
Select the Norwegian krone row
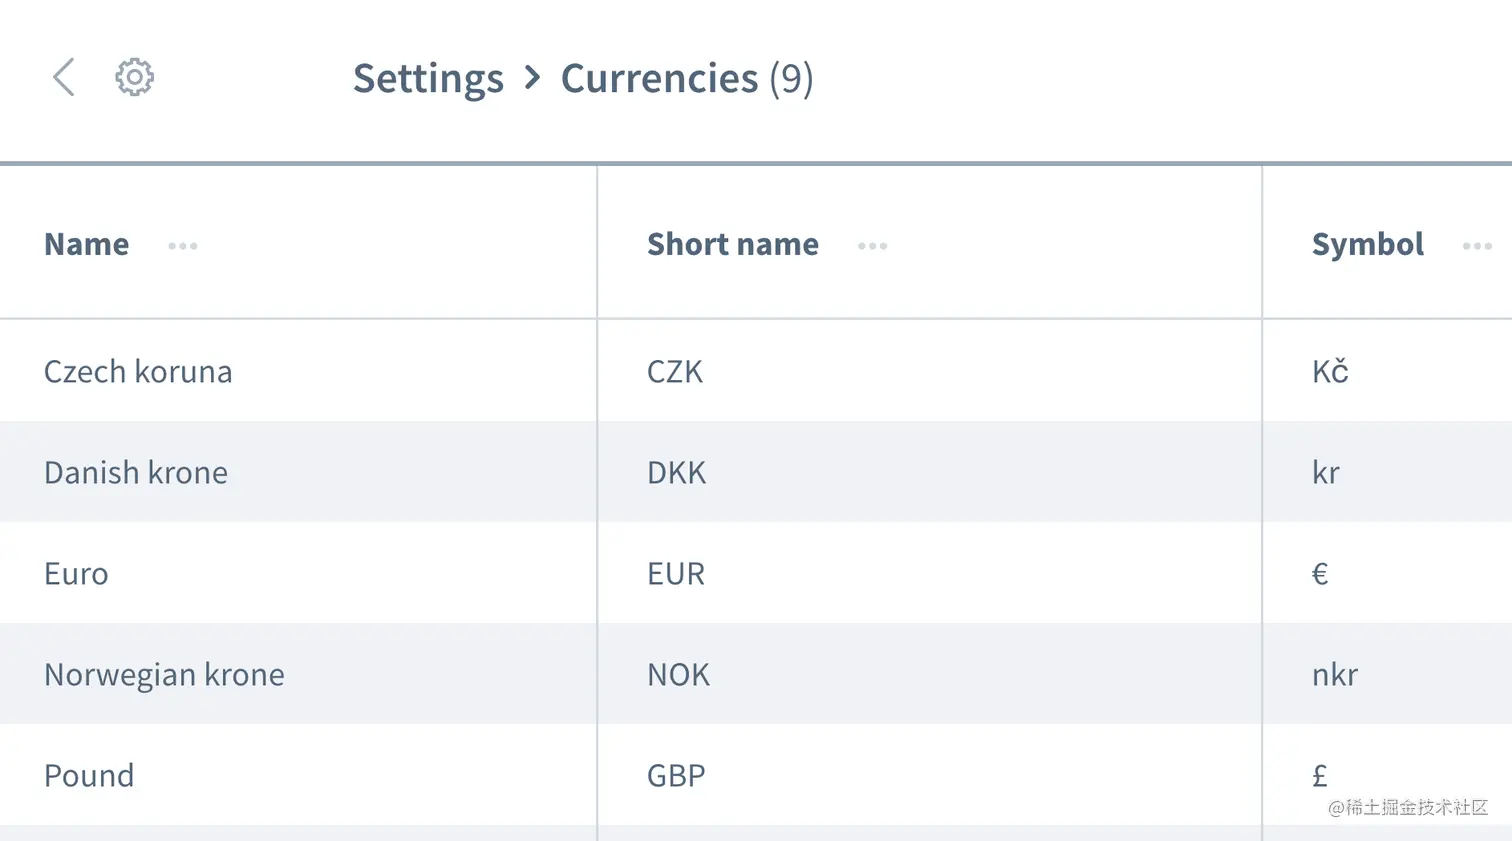pyautogui.click(x=164, y=675)
